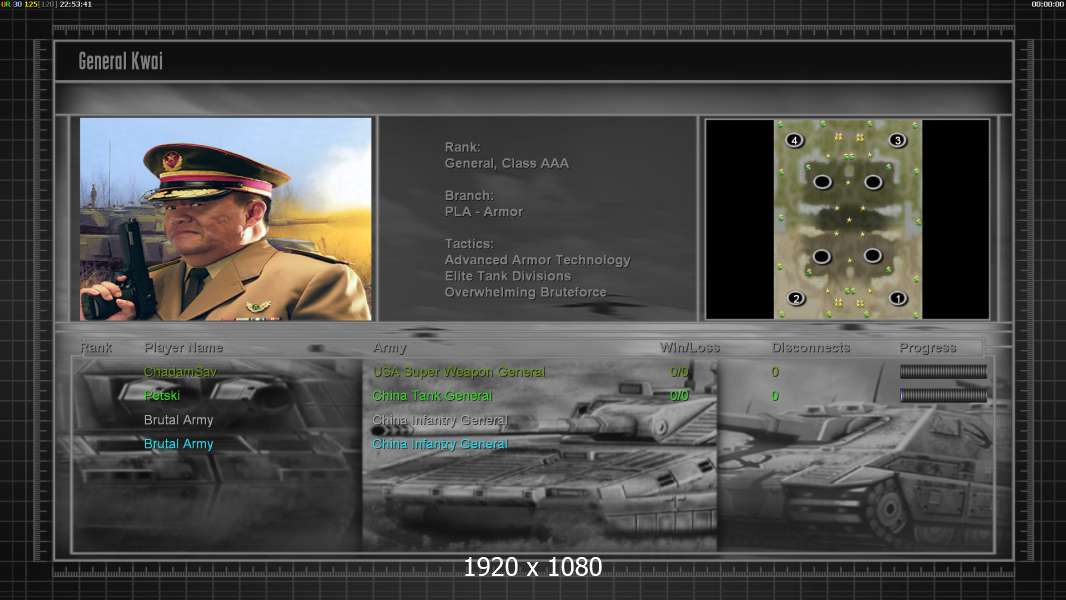Click grey China Infantry General entry
This screenshot has height=600, width=1066.
440,420
